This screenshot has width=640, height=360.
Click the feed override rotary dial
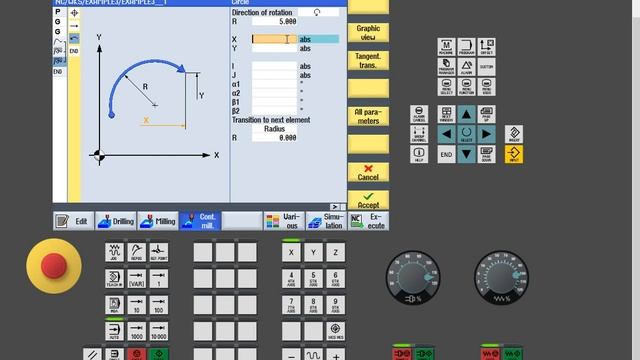pos(501,278)
